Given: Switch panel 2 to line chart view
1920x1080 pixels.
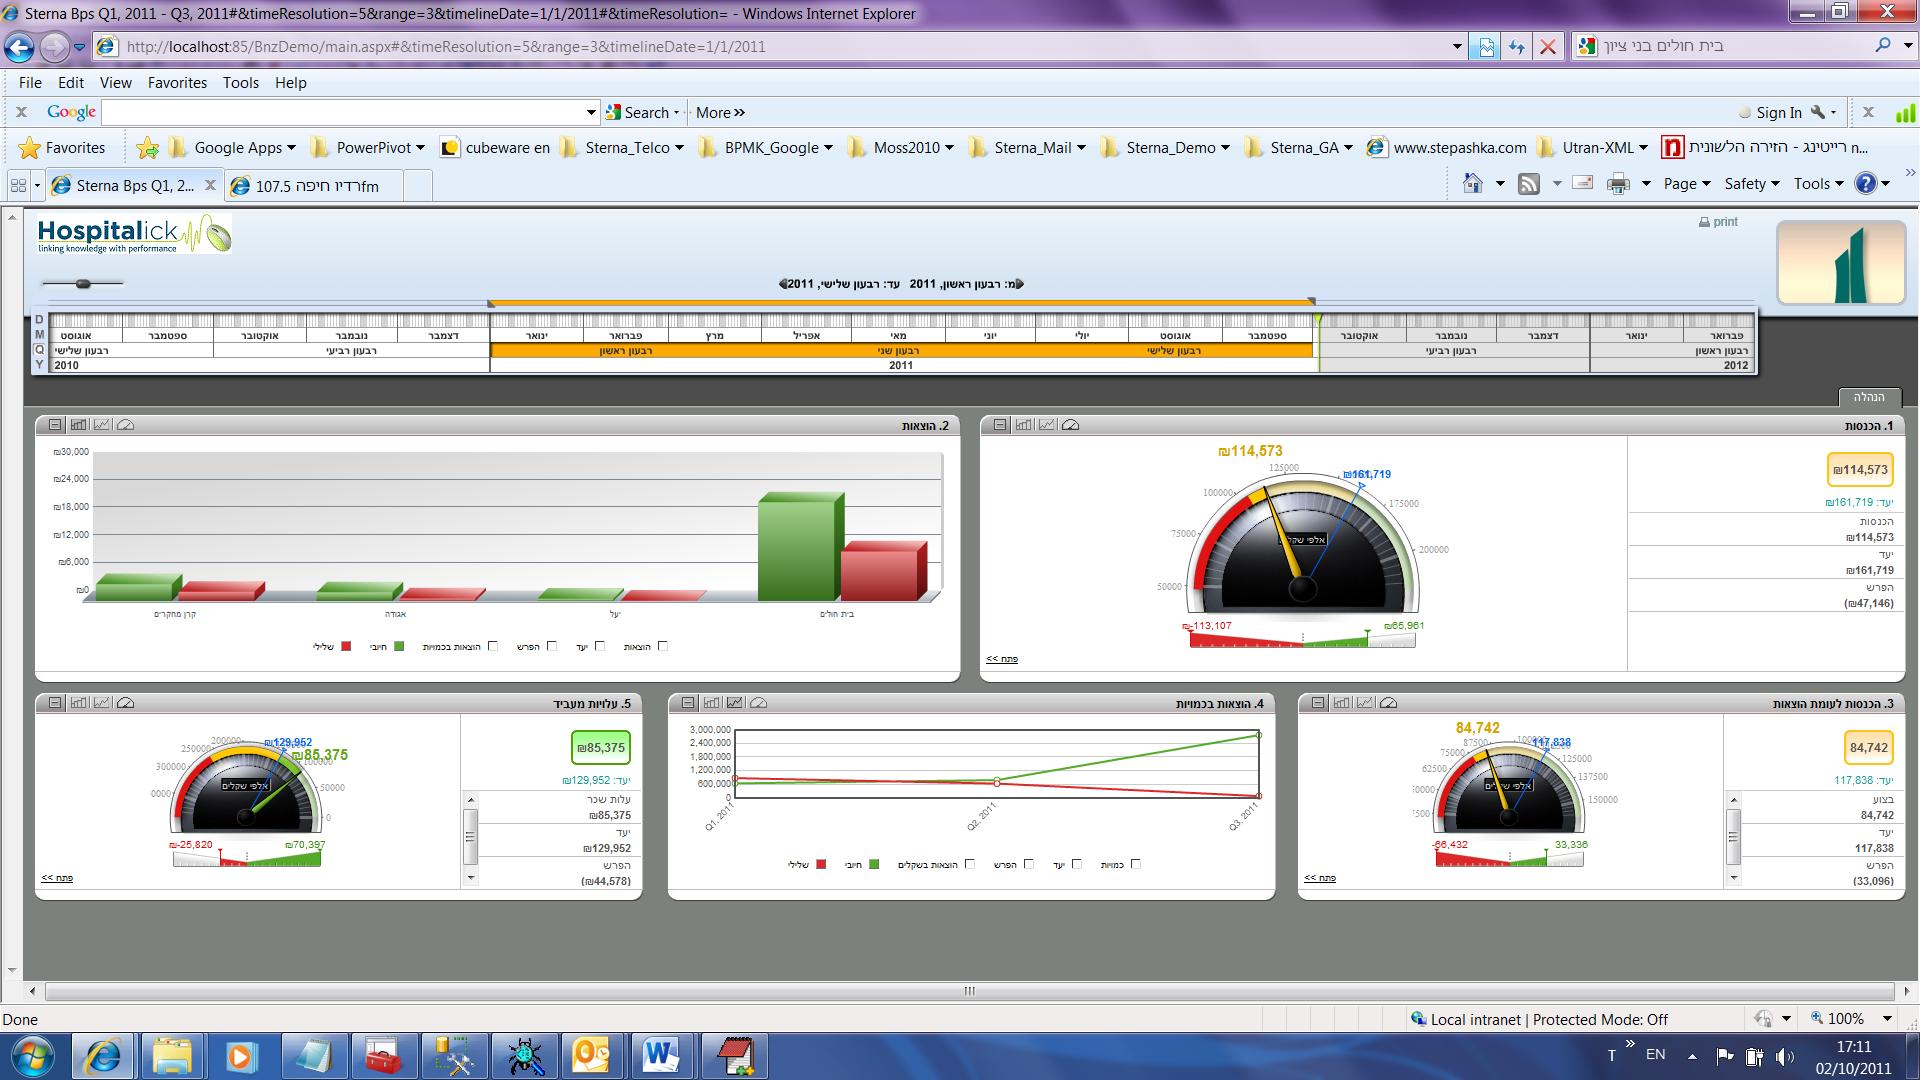Looking at the screenshot, I should click(x=102, y=425).
